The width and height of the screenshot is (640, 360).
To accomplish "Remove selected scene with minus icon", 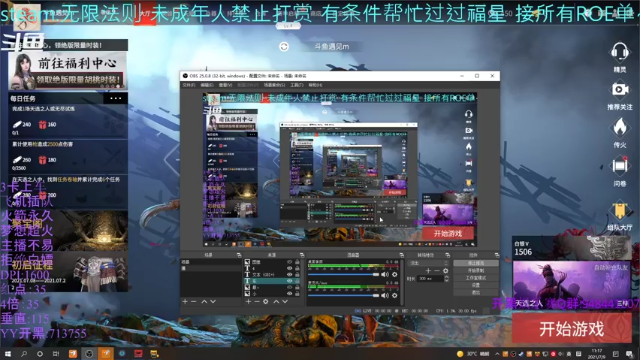I will (x=193, y=302).
